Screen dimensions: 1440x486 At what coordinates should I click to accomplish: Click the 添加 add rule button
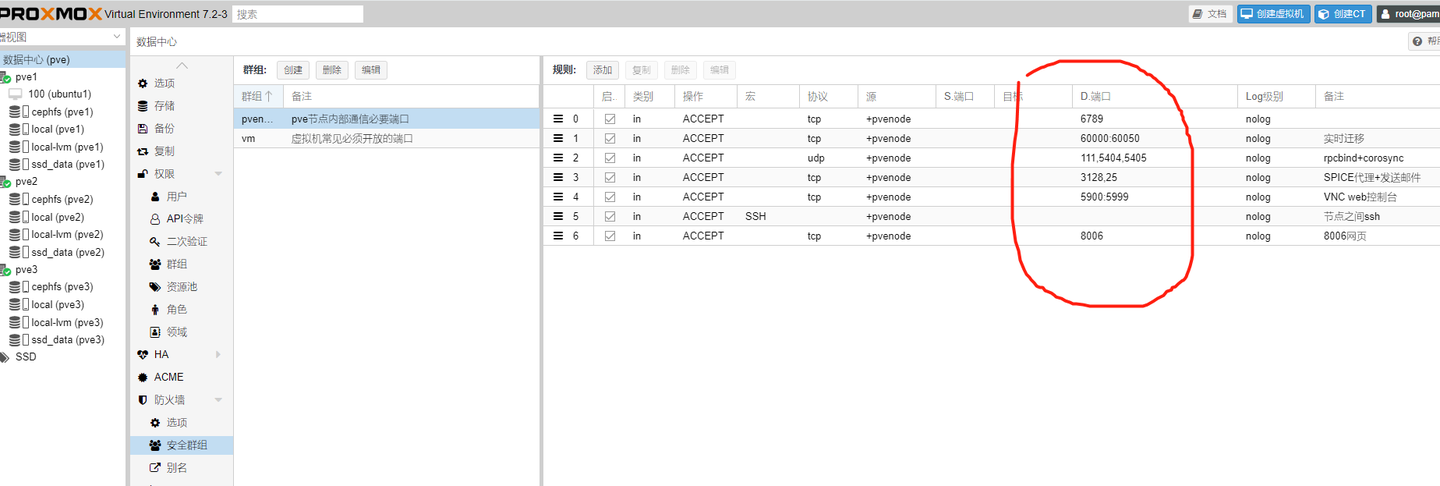coord(602,70)
